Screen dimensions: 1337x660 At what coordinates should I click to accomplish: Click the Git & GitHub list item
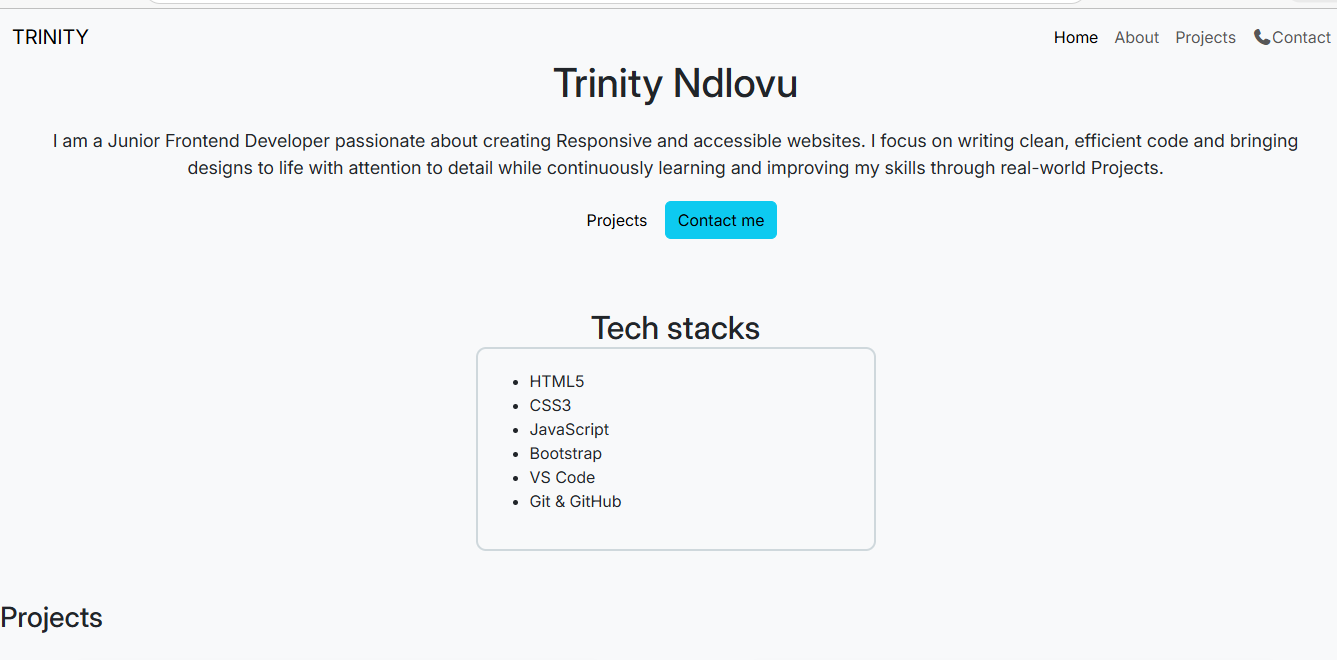(575, 501)
